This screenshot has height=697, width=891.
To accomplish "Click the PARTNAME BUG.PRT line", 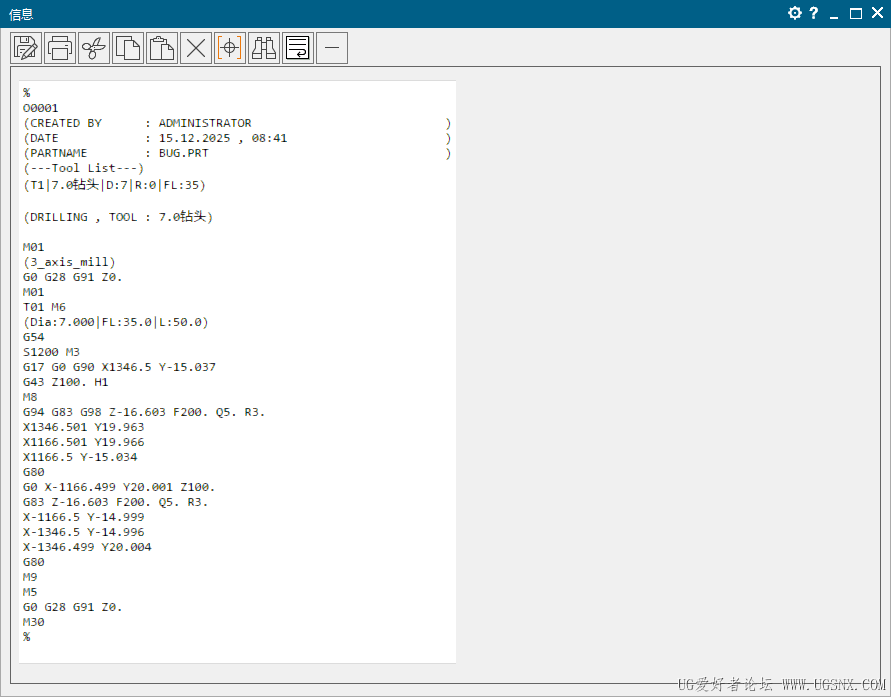I will click(x=237, y=153).
